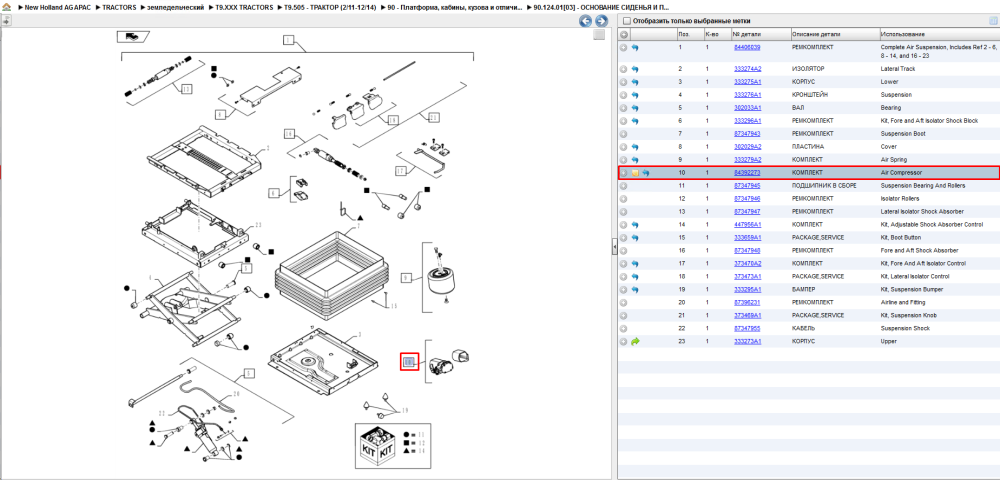Open part number link 87347943
Image resolution: width=1000 pixels, height=480 pixels.
coord(747,134)
